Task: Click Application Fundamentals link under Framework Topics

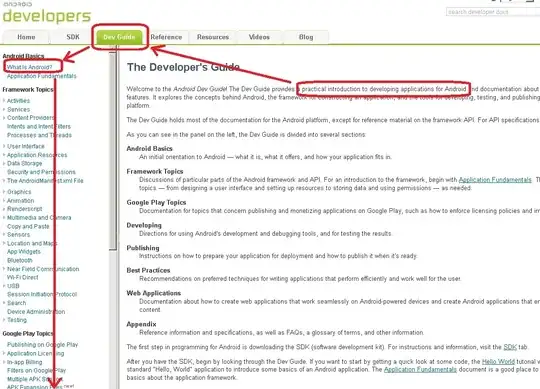Action: pos(495,180)
